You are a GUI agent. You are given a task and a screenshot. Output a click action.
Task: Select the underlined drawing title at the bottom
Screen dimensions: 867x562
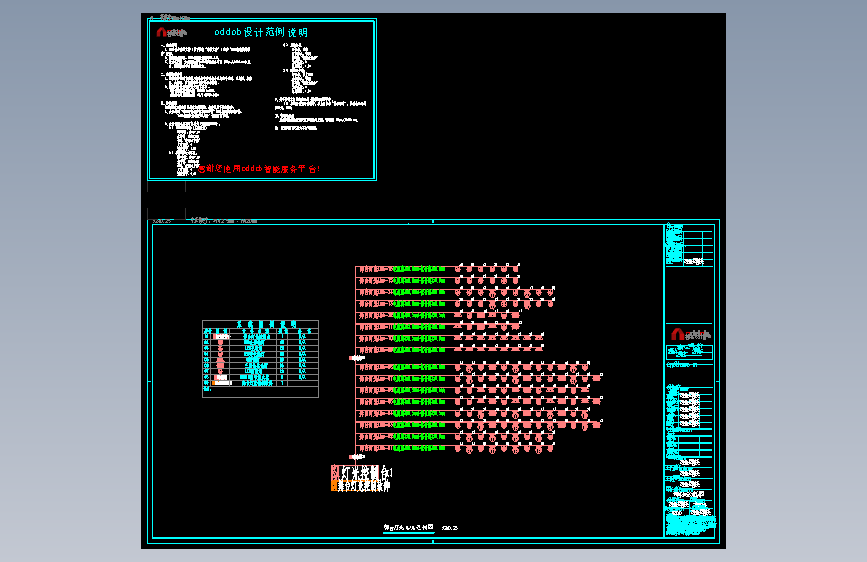coord(409,528)
